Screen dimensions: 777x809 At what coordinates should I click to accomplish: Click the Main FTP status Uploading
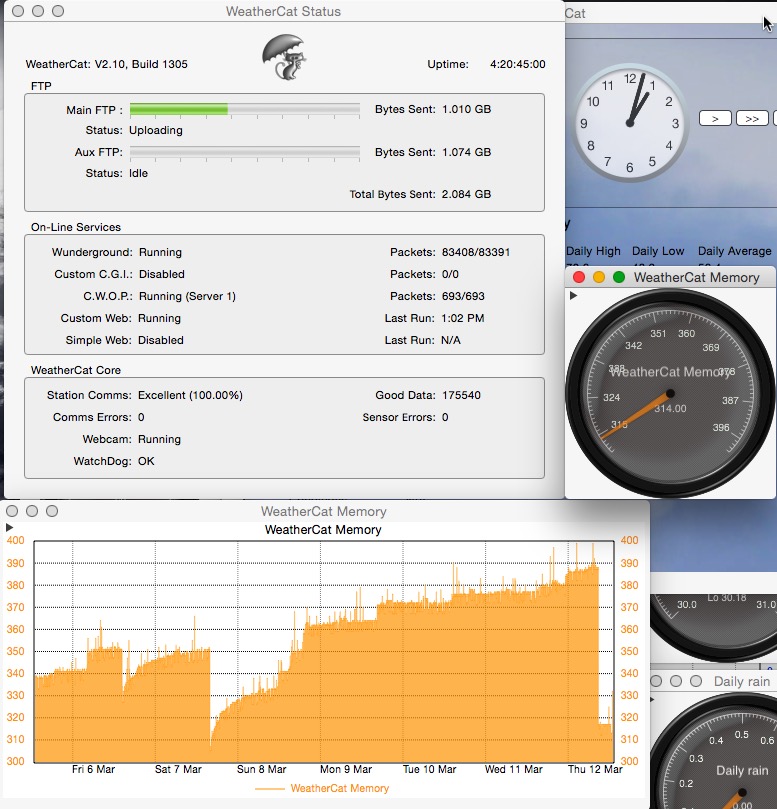156,130
